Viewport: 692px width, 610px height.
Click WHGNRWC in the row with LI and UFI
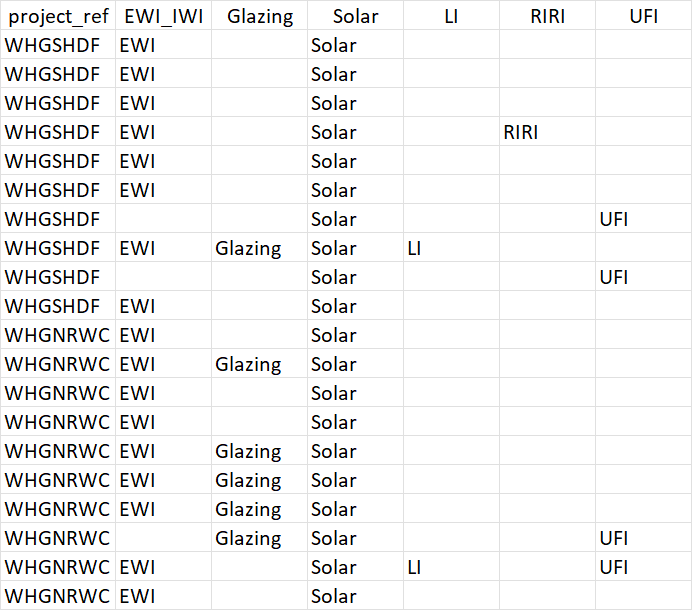[x=57, y=567]
